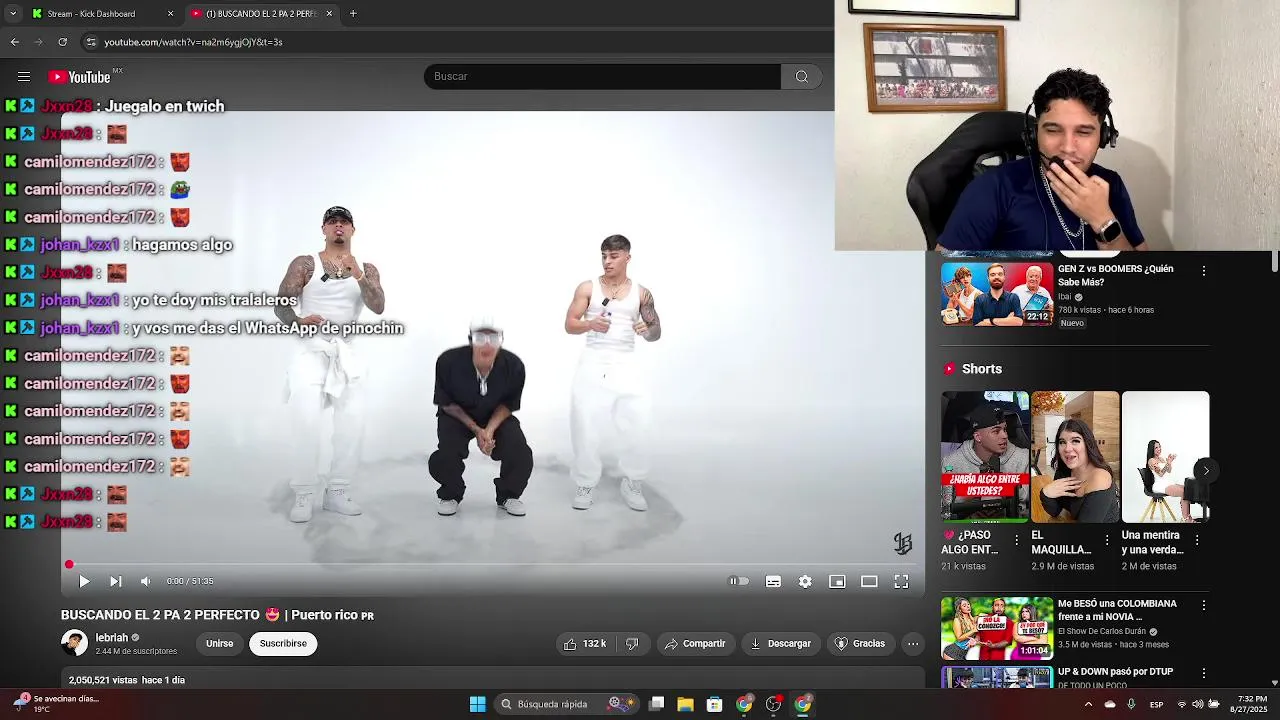Focus the Buscar search field
The image size is (1280, 720).
(x=602, y=77)
